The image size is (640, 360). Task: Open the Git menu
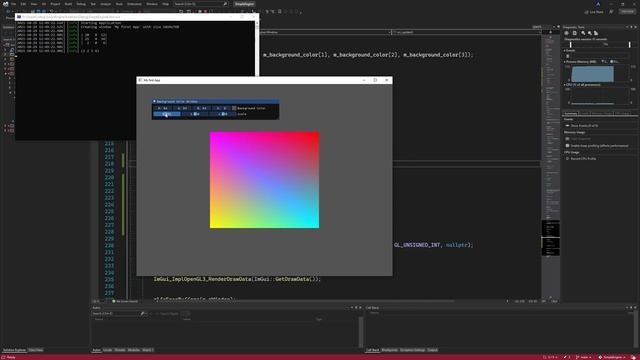(x=44, y=4)
